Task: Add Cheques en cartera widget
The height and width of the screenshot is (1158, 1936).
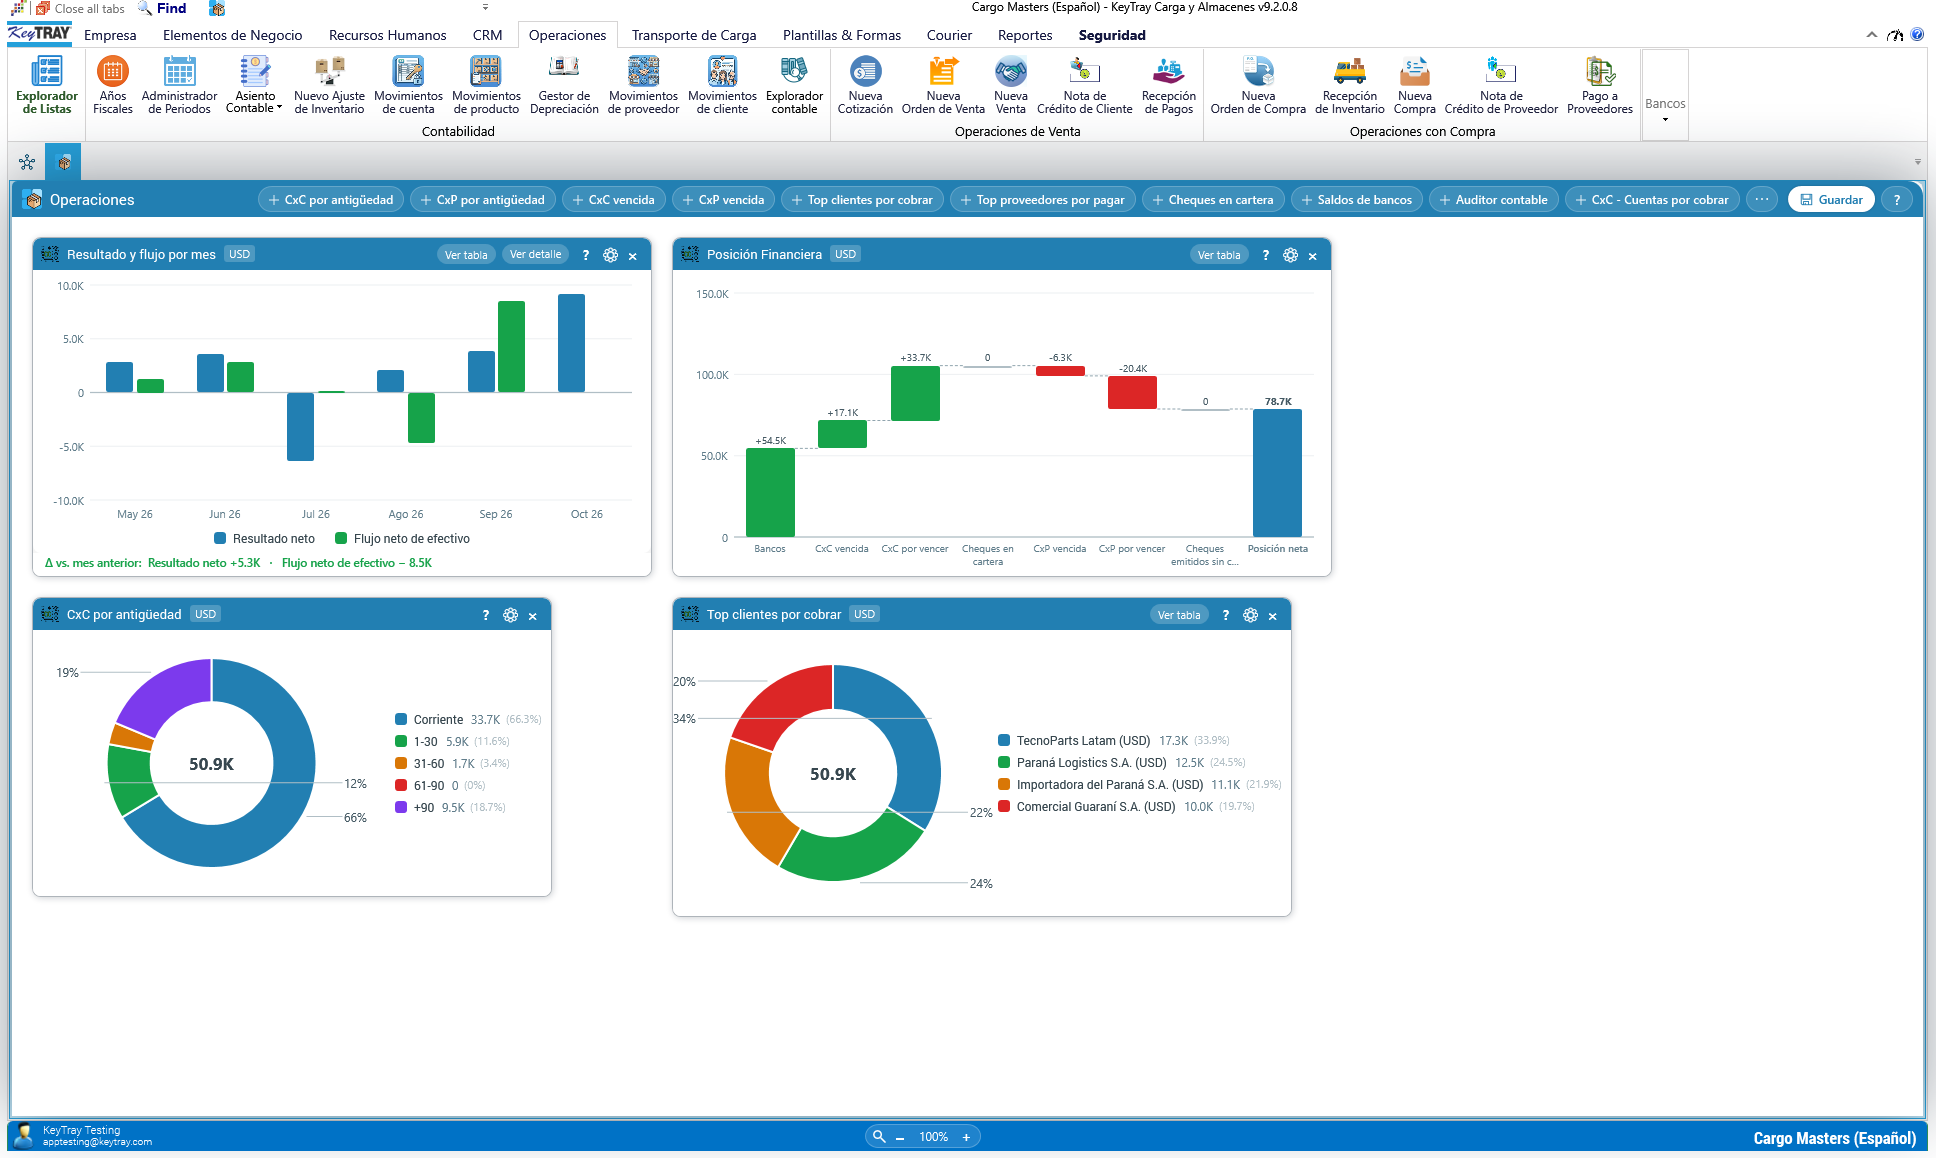Action: (1212, 200)
